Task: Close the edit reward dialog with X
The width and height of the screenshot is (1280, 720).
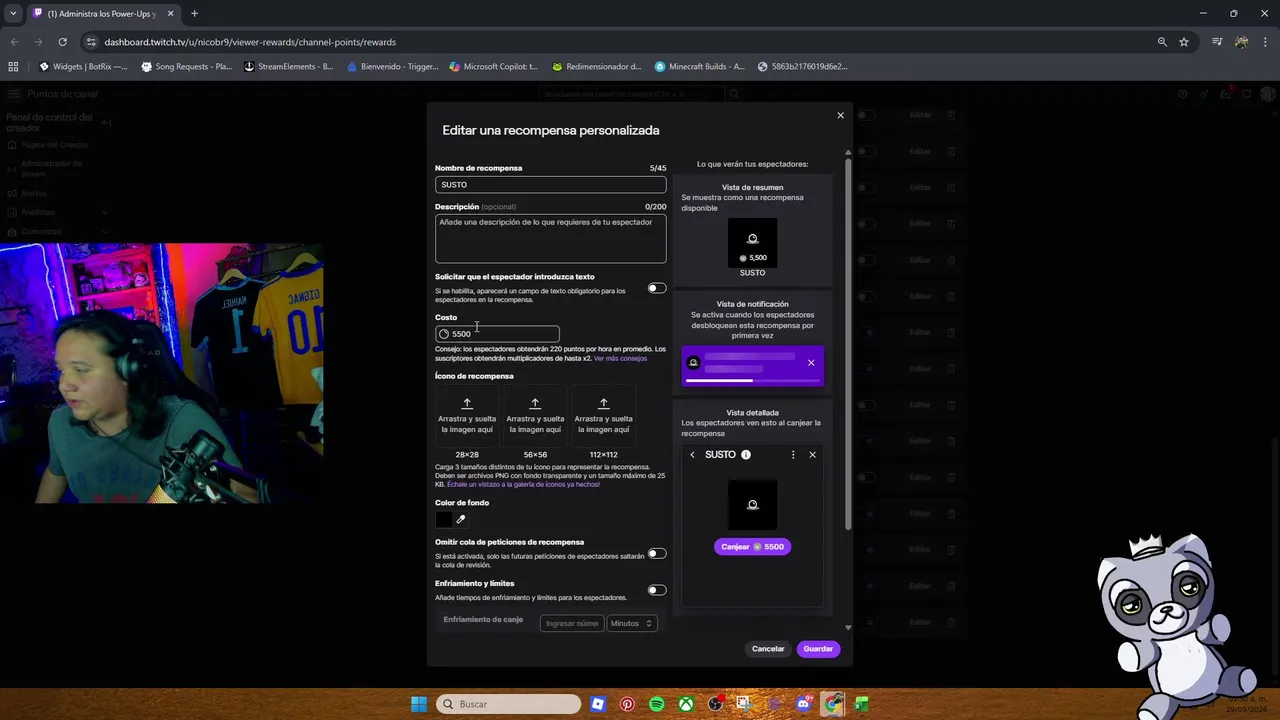Action: click(840, 115)
